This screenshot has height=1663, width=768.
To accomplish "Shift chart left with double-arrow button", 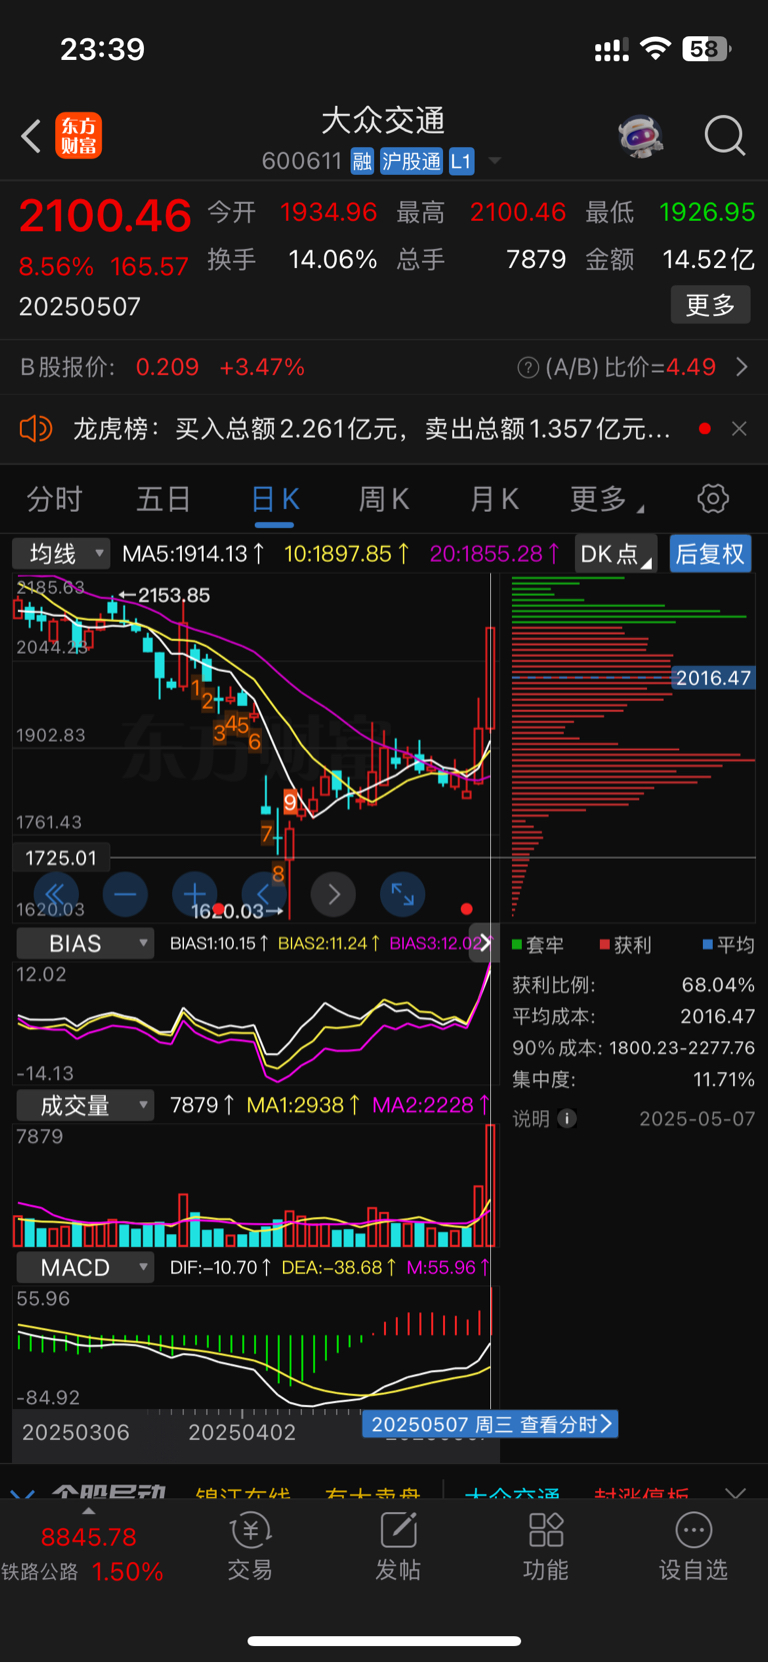I will (x=56, y=894).
